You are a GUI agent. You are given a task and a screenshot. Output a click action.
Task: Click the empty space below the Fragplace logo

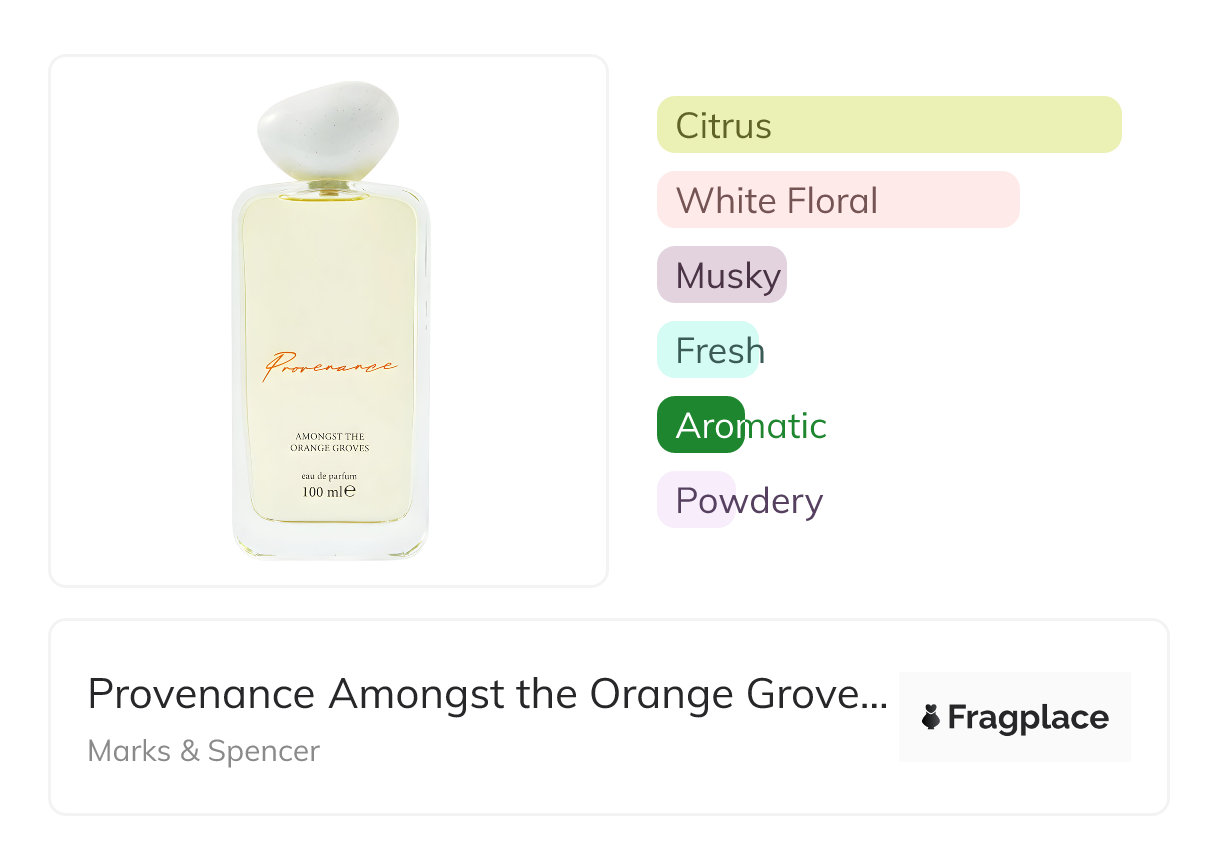1015,785
